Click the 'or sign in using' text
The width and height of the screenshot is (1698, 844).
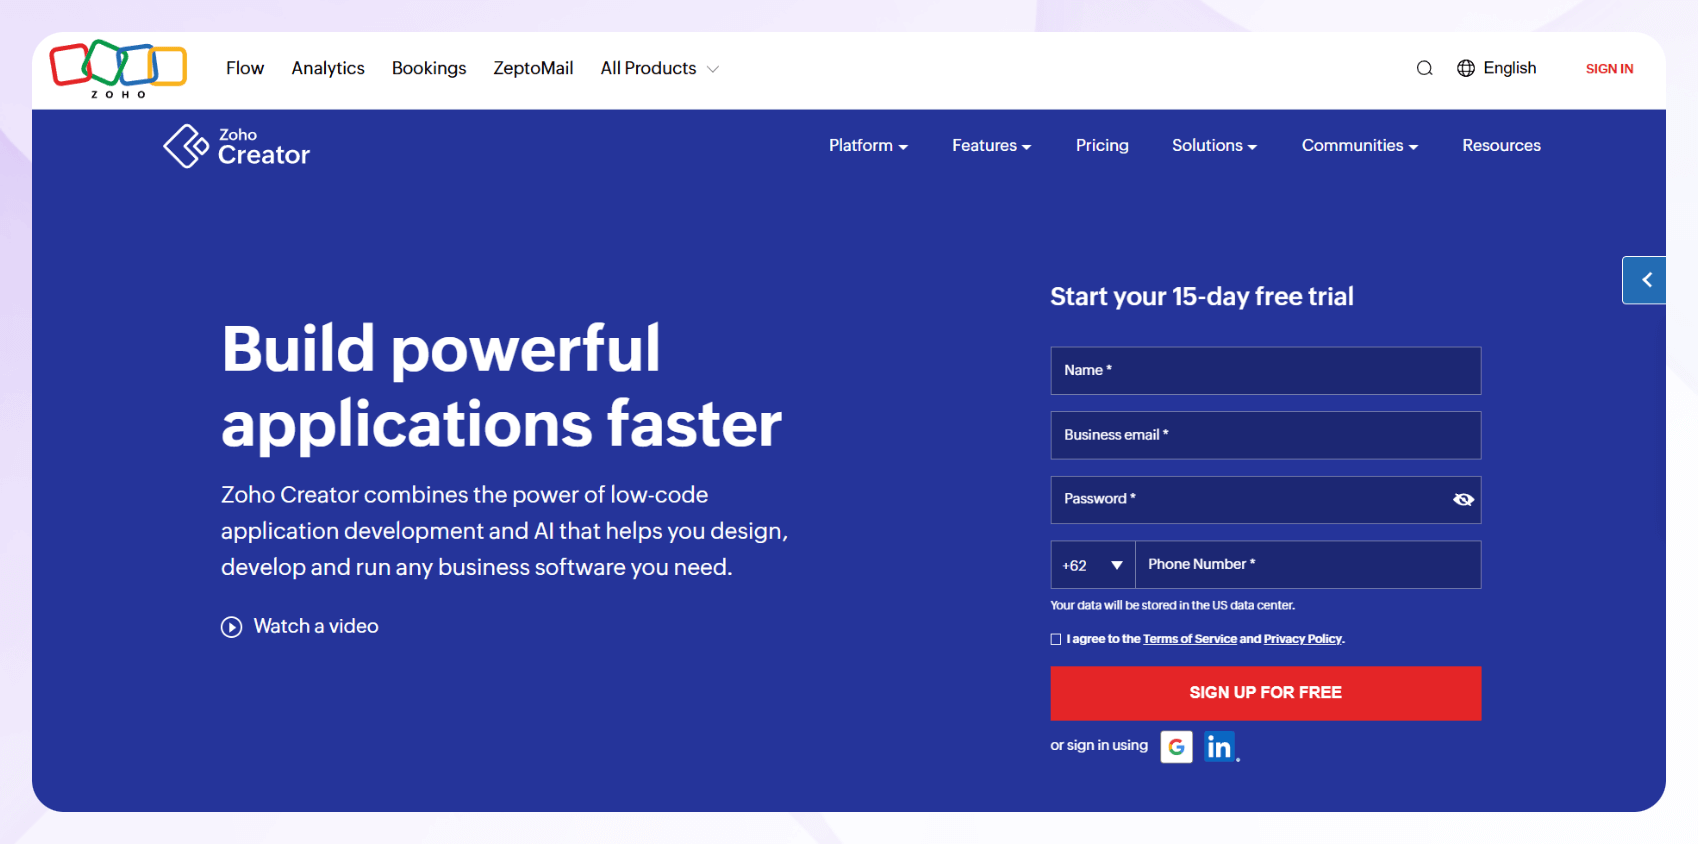click(1099, 746)
